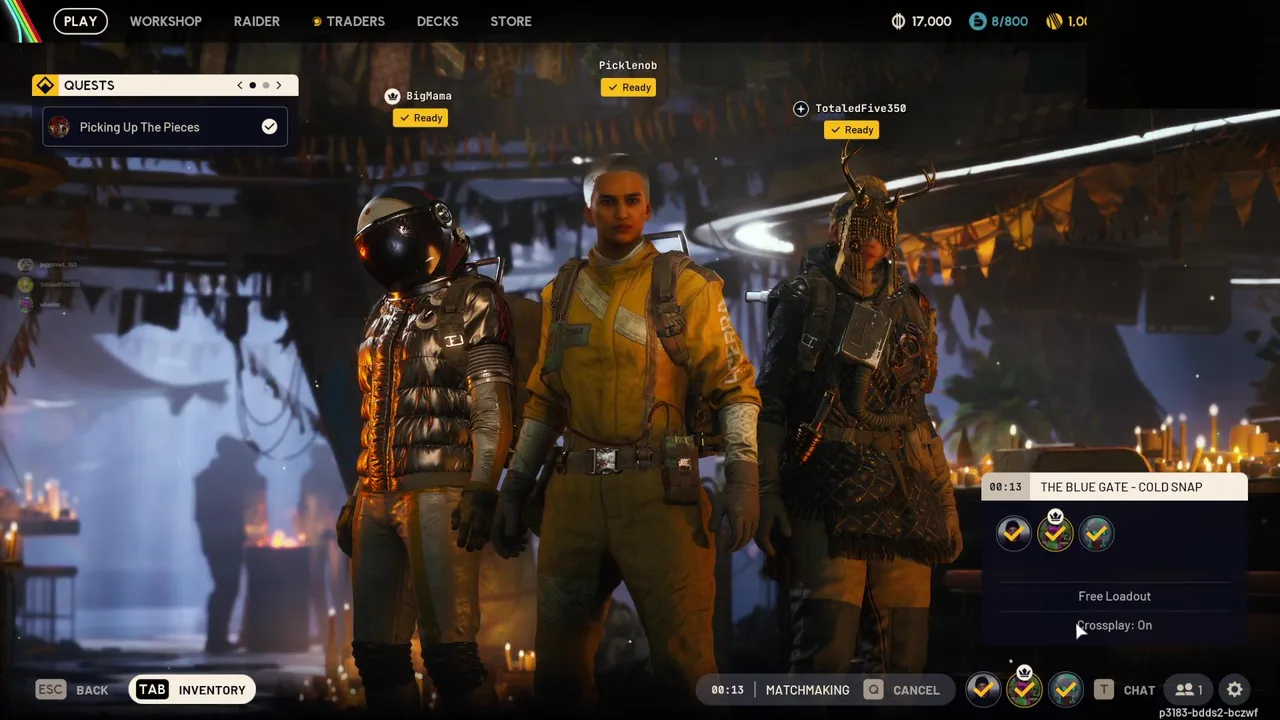
Task: Click the ESC BACK button
Action: click(x=72, y=690)
